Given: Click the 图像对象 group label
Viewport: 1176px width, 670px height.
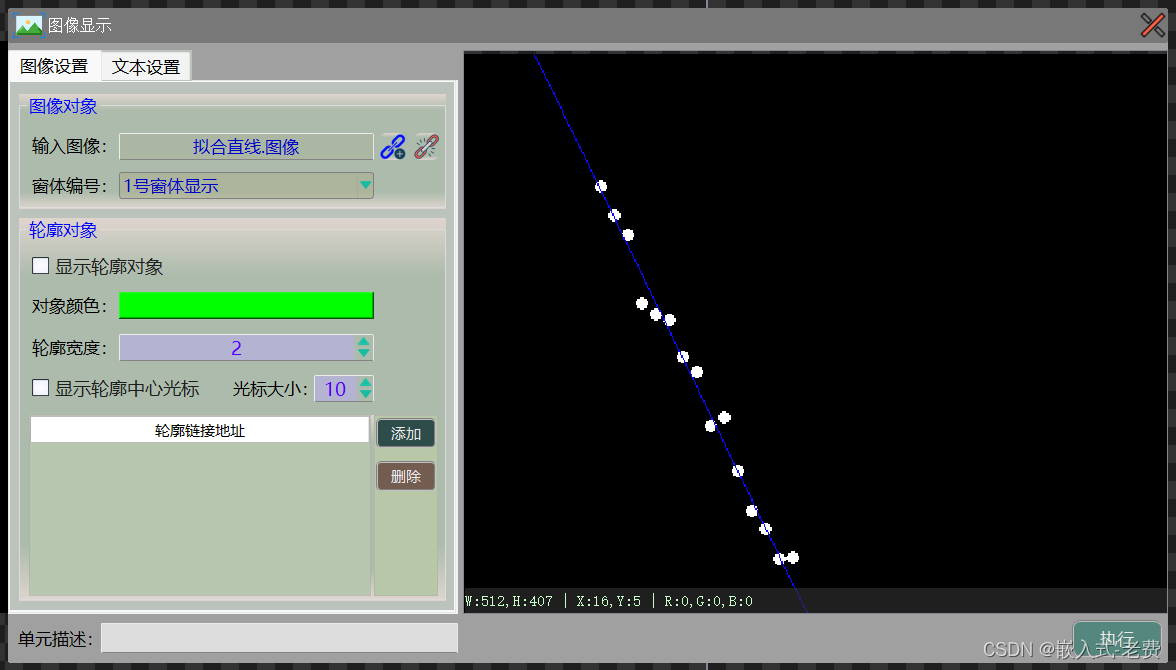Looking at the screenshot, I should [63, 107].
